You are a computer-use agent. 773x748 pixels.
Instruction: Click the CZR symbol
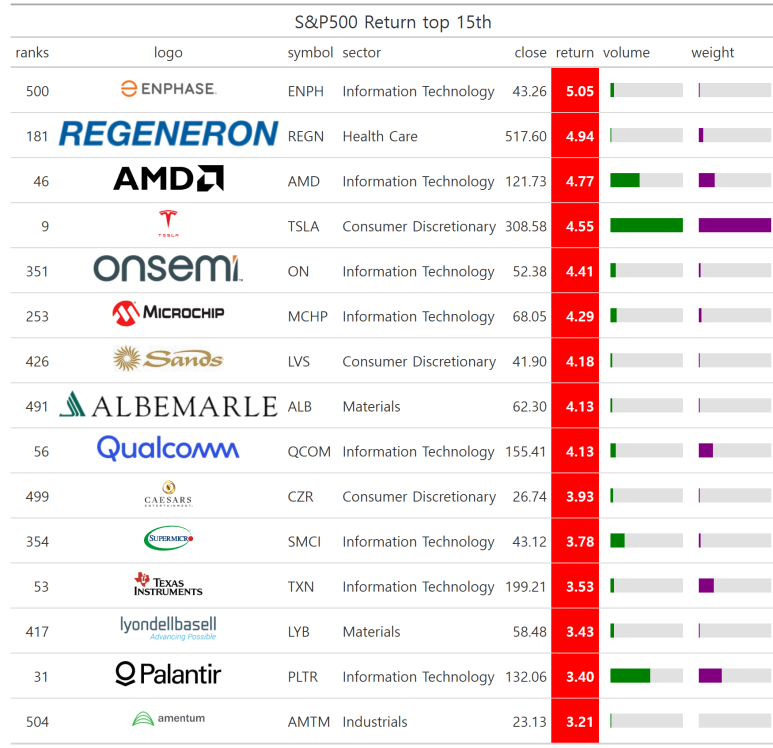pos(300,497)
